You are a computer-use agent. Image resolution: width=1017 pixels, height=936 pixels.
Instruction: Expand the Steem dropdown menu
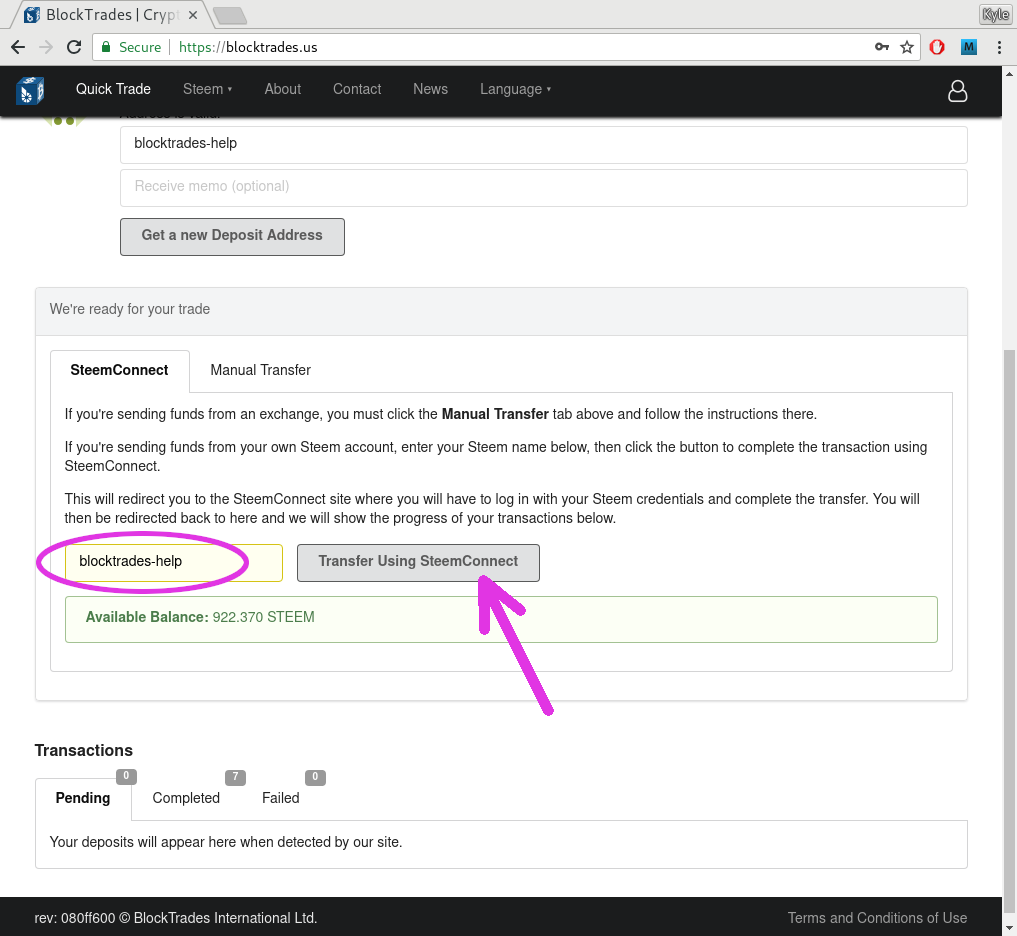(208, 89)
